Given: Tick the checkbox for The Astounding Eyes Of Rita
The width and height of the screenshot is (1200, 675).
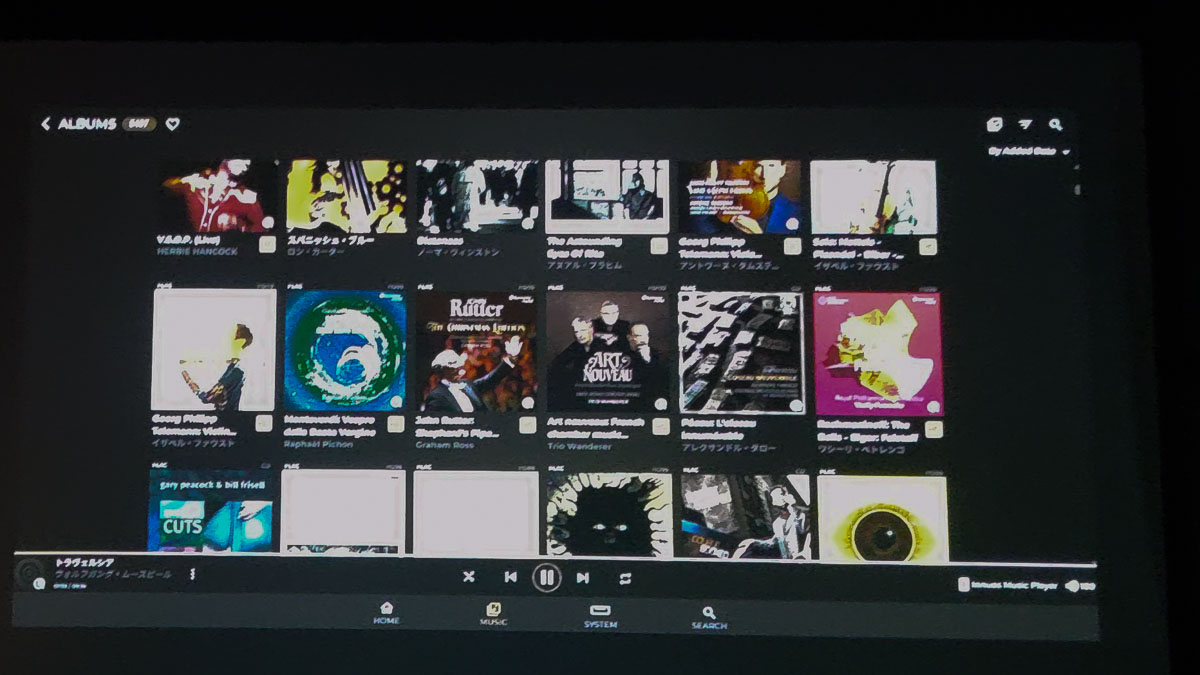Looking at the screenshot, I should pyautogui.click(x=659, y=245).
